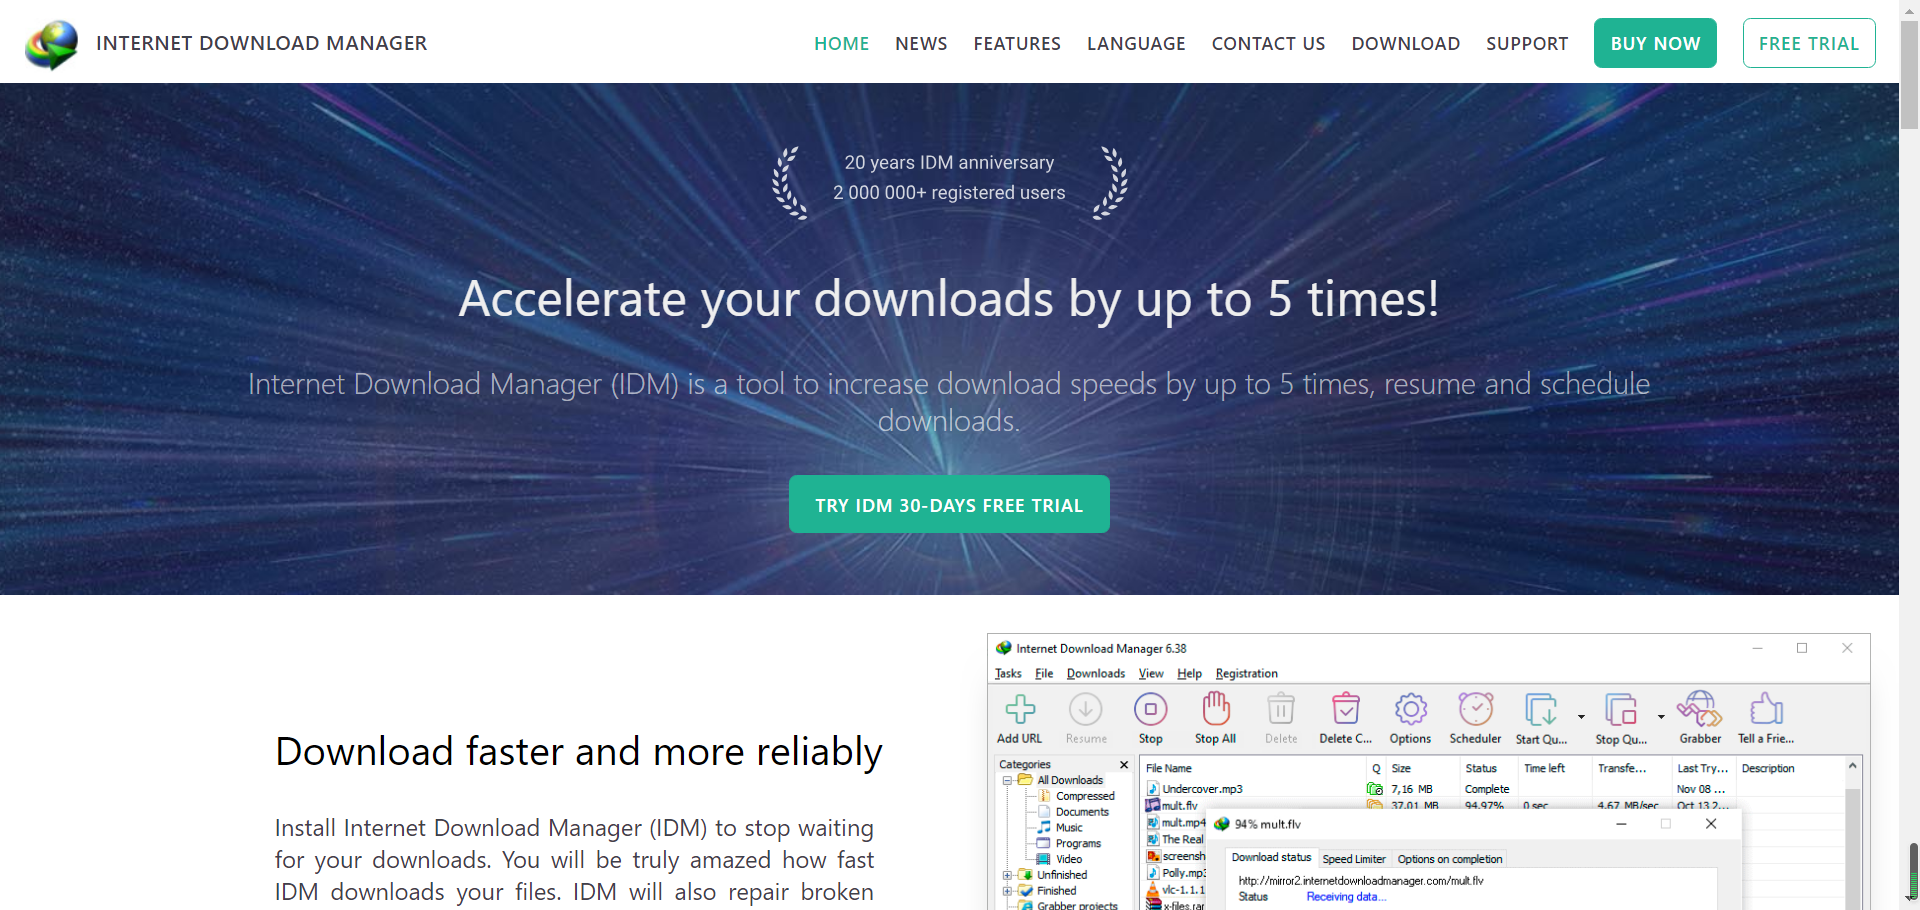Screen dimensions: 1920x910
Task: Open the Scheduler clock icon
Action: (x=1475, y=710)
